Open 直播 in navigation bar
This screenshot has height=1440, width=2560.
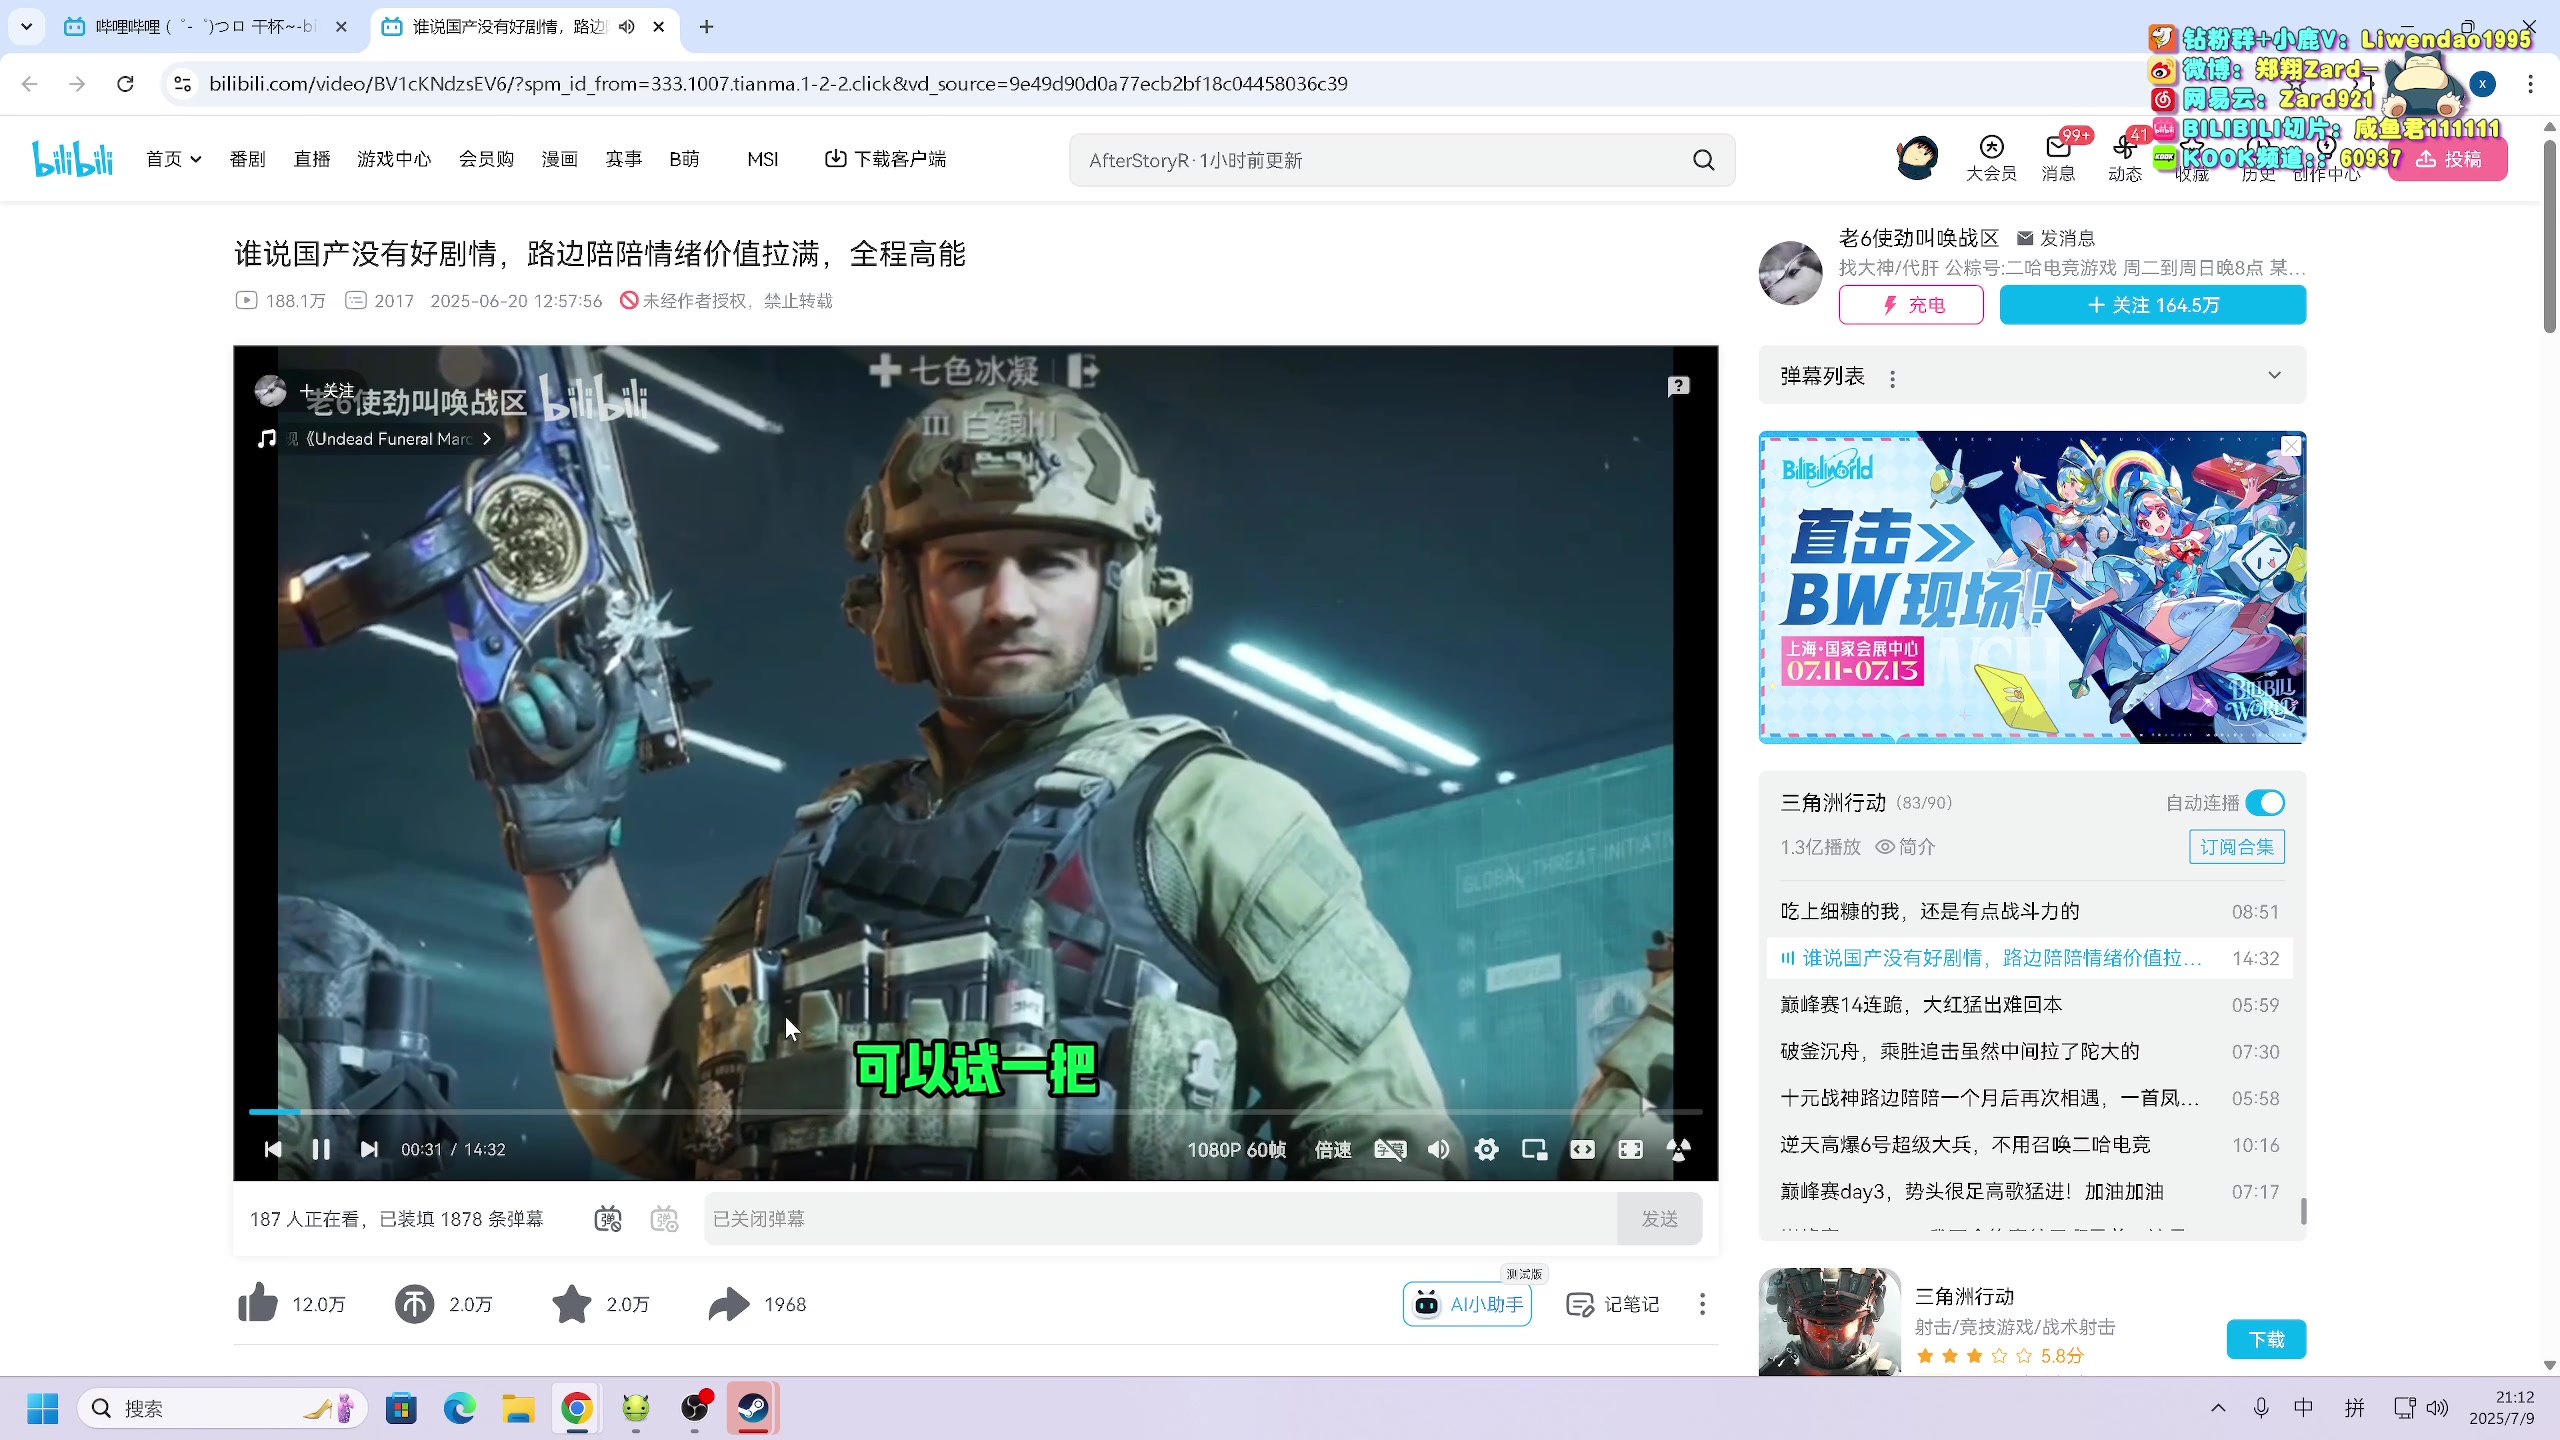click(x=312, y=159)
